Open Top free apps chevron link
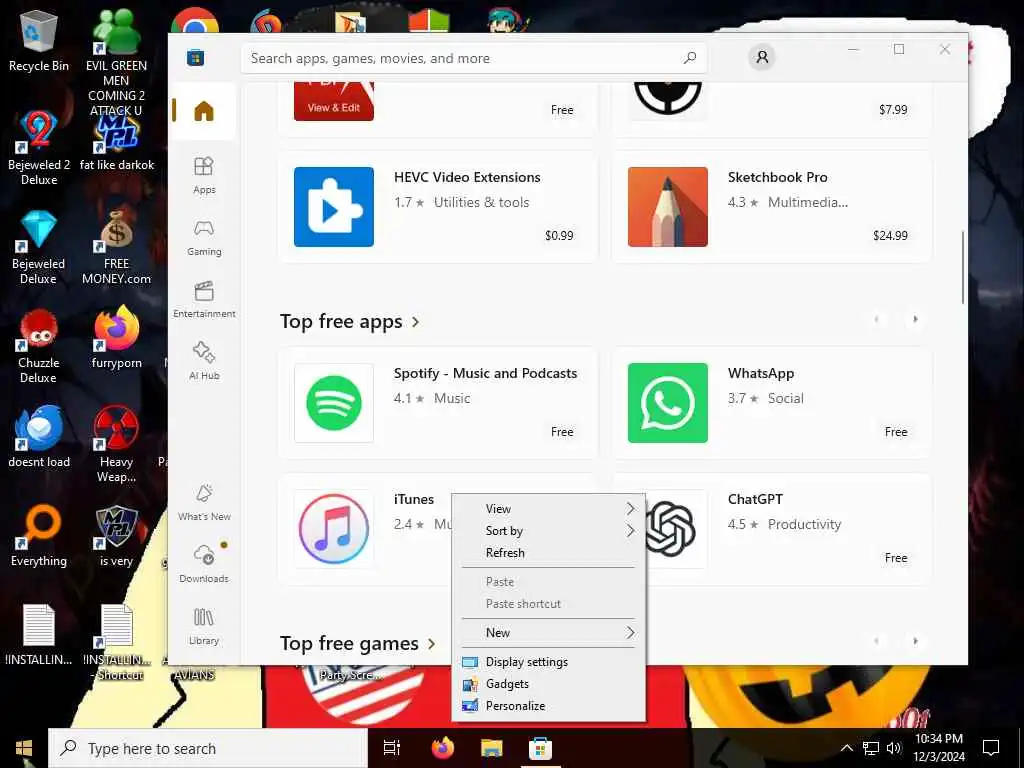 click(x=415, y=322)
